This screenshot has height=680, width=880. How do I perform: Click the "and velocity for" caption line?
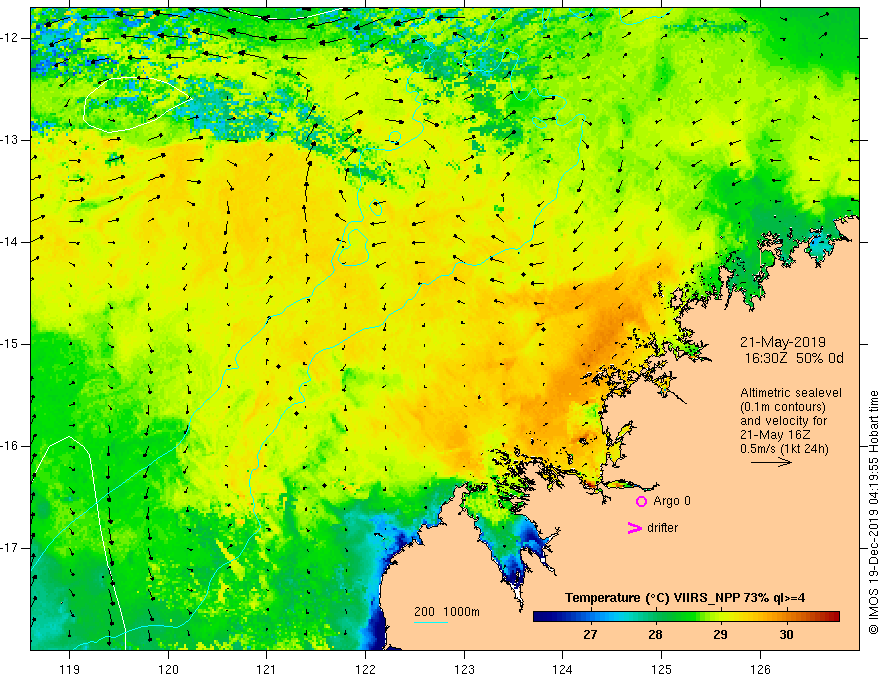coord(783,421)
